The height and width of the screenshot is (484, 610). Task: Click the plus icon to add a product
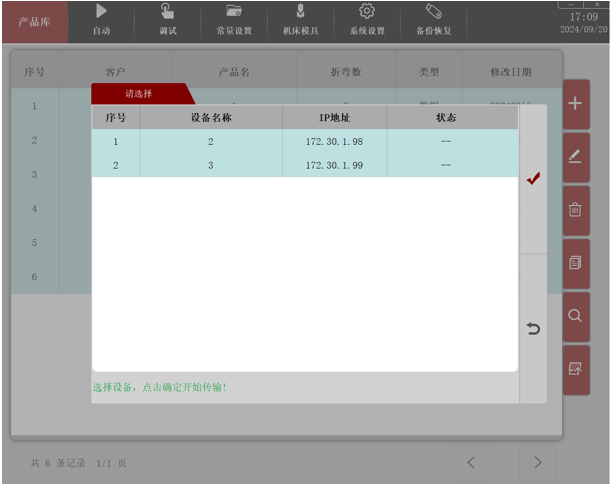(575, 105)
